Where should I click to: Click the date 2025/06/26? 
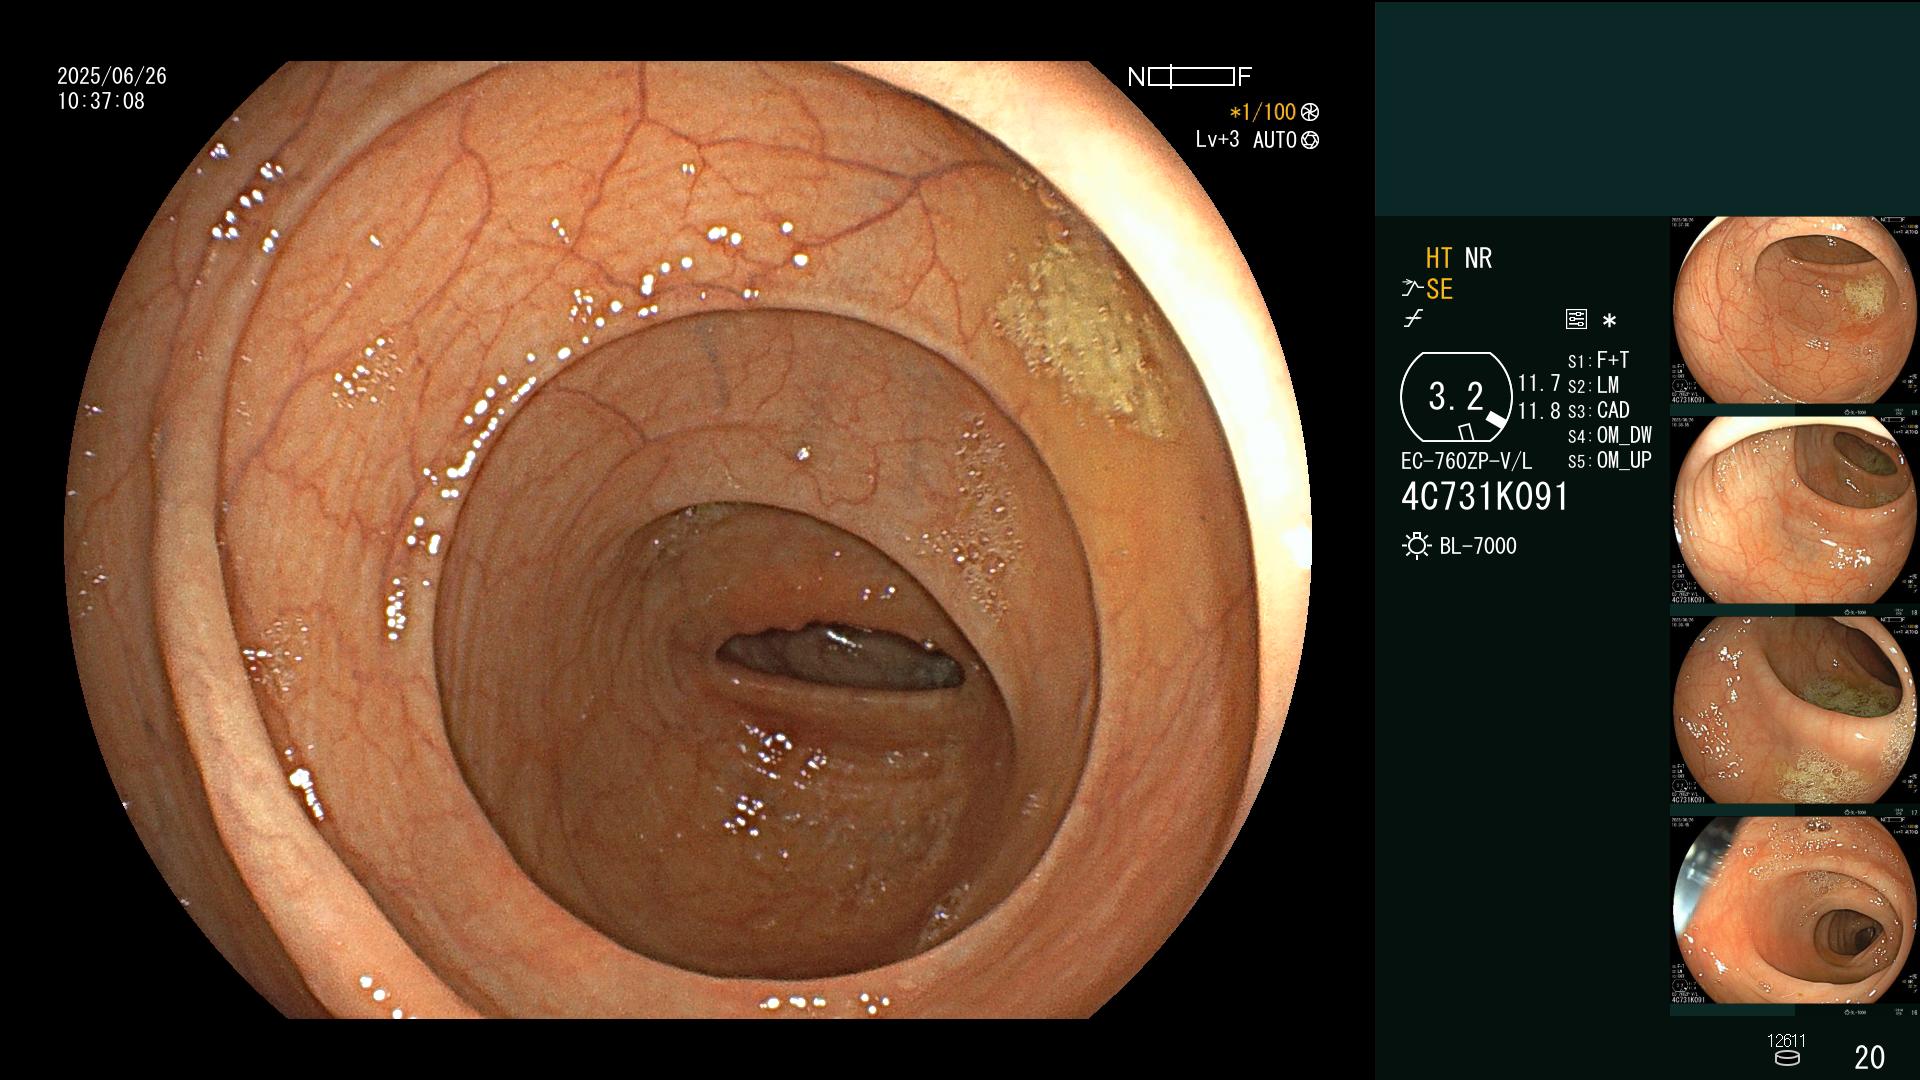coord(112,76)
